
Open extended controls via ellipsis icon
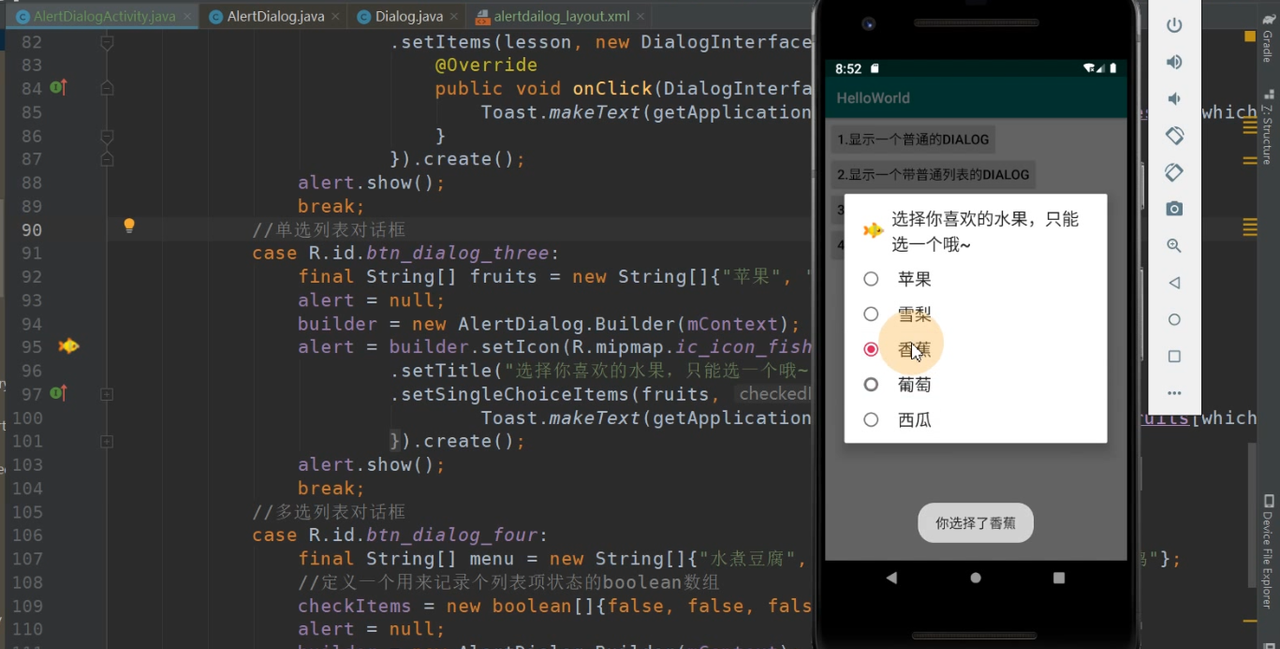click(x=1173, y=393)
